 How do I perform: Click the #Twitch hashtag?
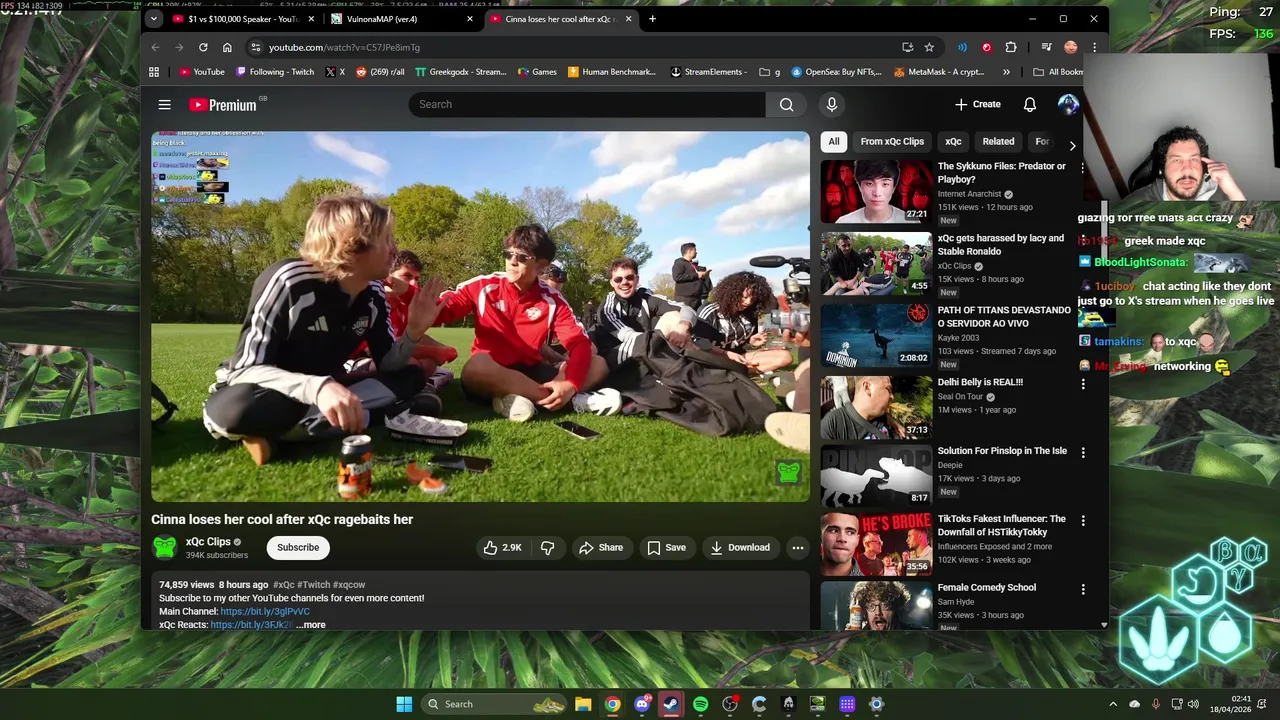coord(312,584)
